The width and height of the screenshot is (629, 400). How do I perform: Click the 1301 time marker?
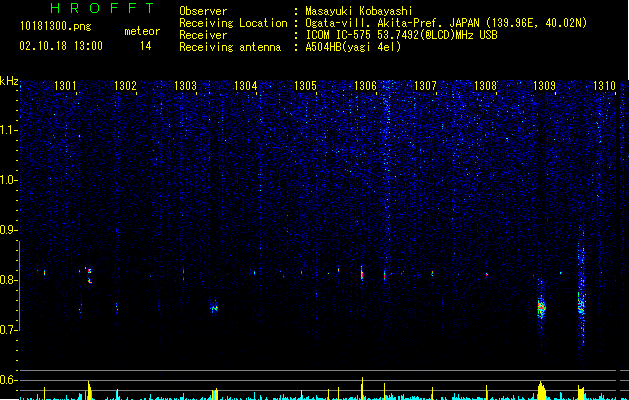pos(65,86)
